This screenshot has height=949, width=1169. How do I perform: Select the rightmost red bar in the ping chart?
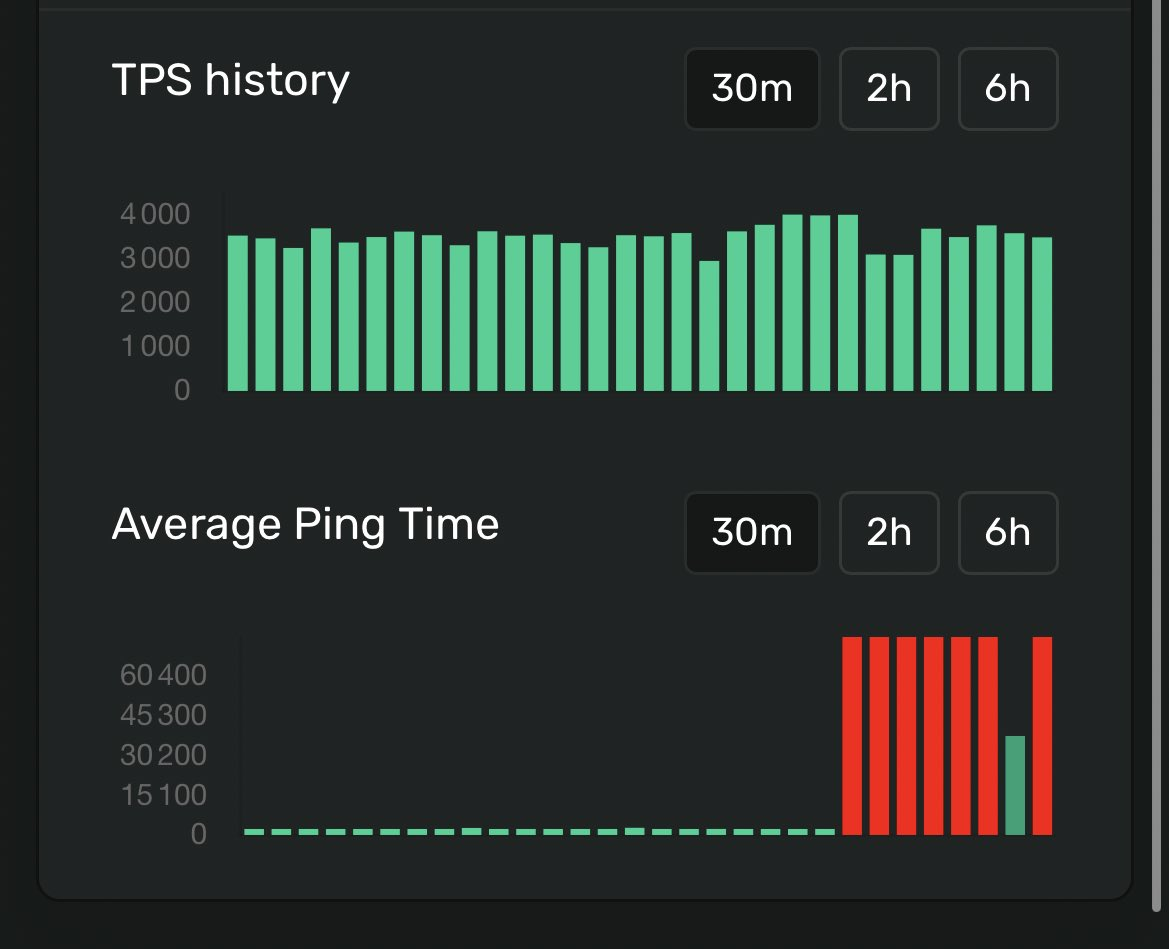pyautogui.click(x=1042, y=735)
